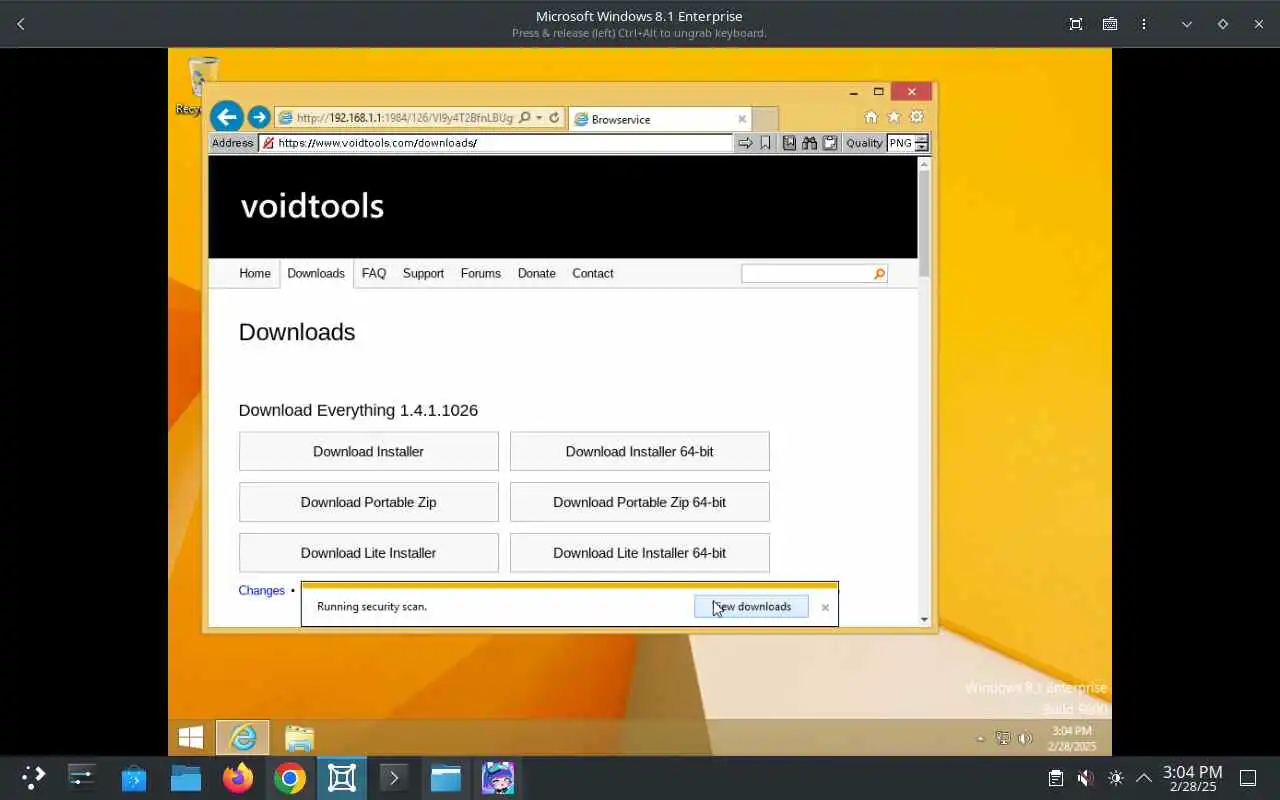Image resolution: width=1280 pixels, height=800 pixels.
Task: Click the voidtools logo
Action: click(x=312, y=206)
